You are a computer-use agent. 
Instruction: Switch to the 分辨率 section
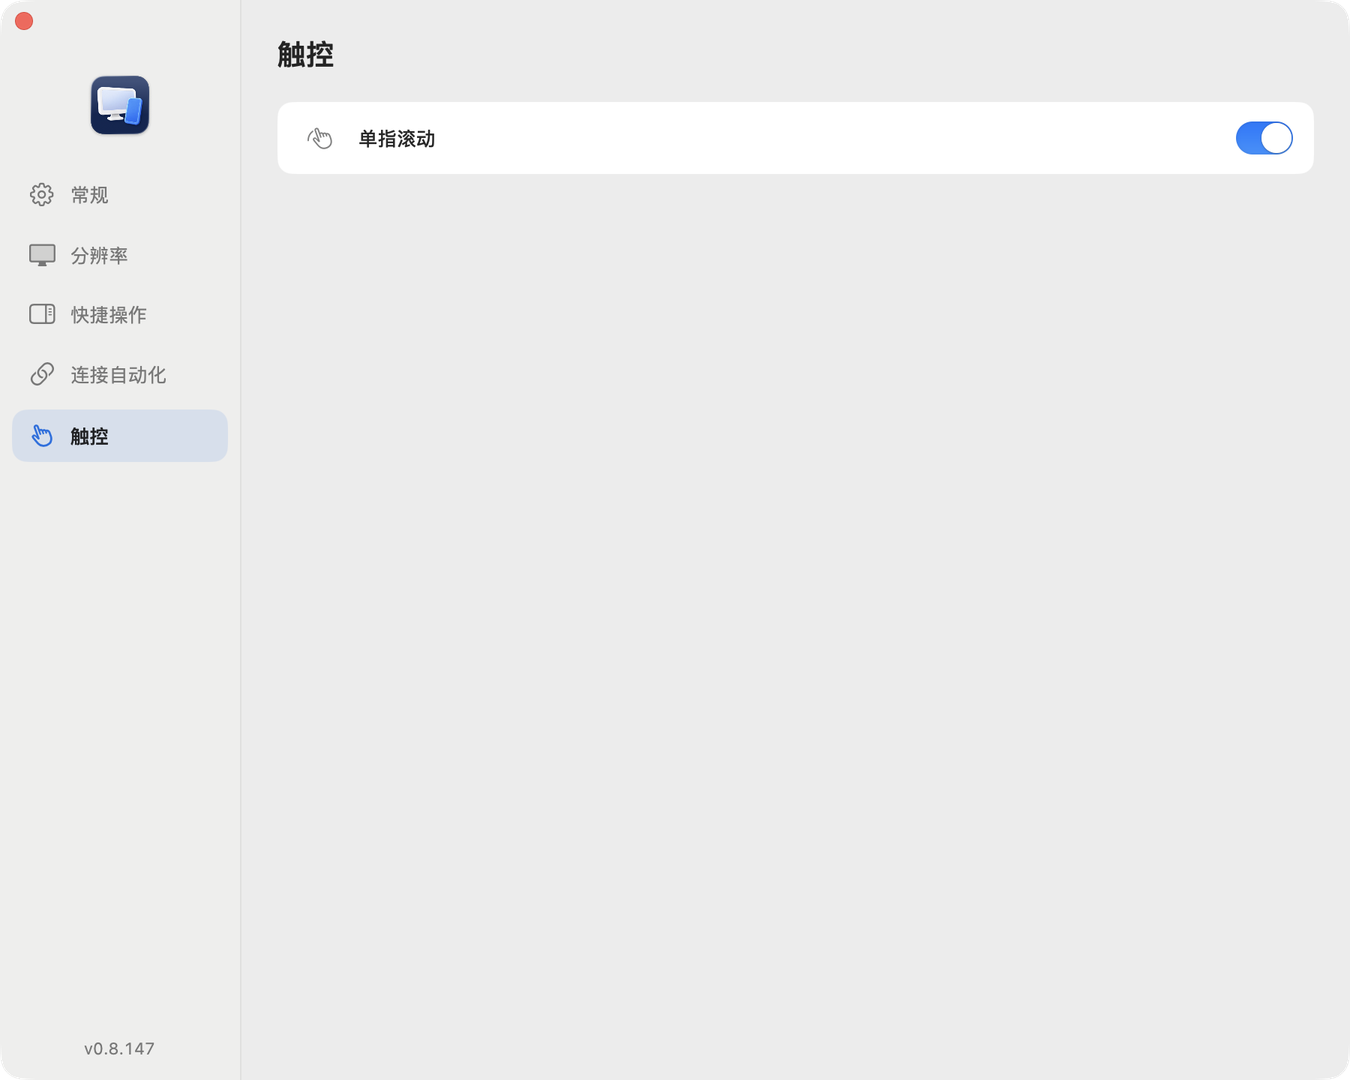click(x=120, y=255)
